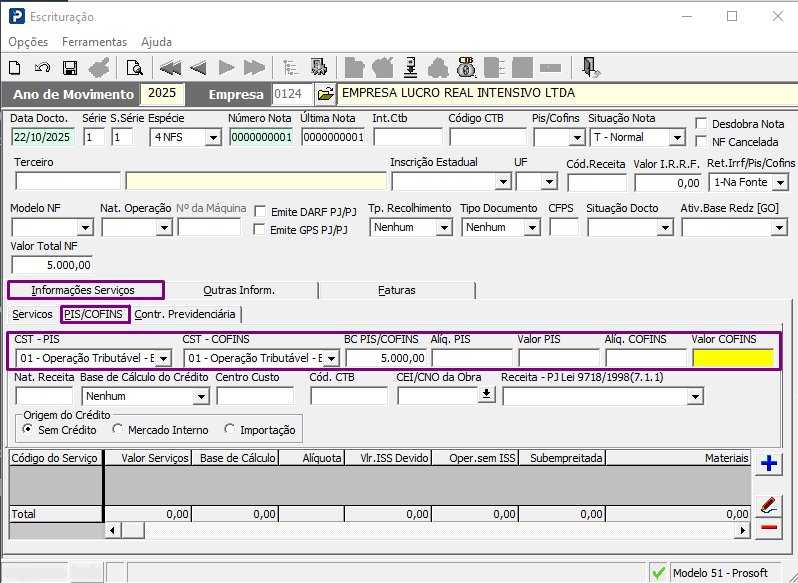This screenshot has width=798, height=583.
Task: Save record with the floppy disk icon
Action: click(x=70, y=68)
